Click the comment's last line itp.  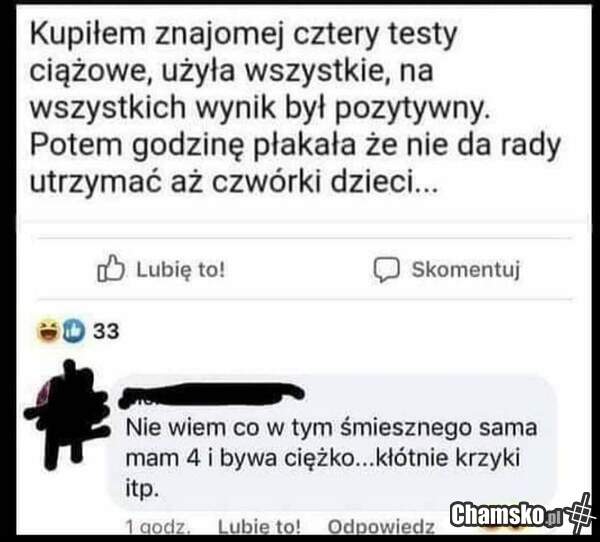[142, 488]
